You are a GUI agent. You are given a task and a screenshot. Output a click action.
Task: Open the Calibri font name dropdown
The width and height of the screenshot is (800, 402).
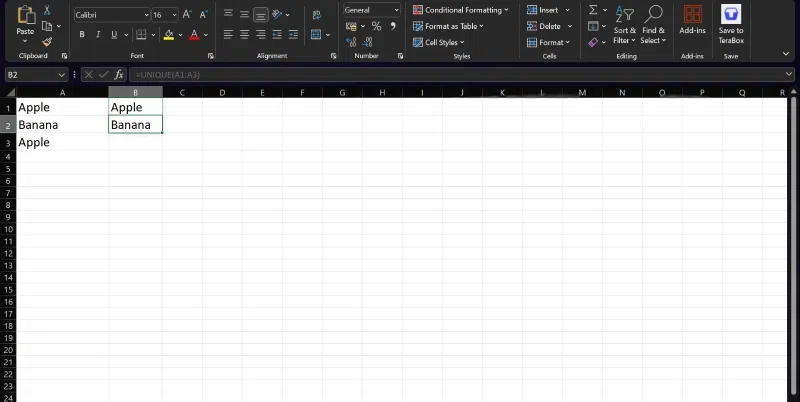(x=146, y=15)
